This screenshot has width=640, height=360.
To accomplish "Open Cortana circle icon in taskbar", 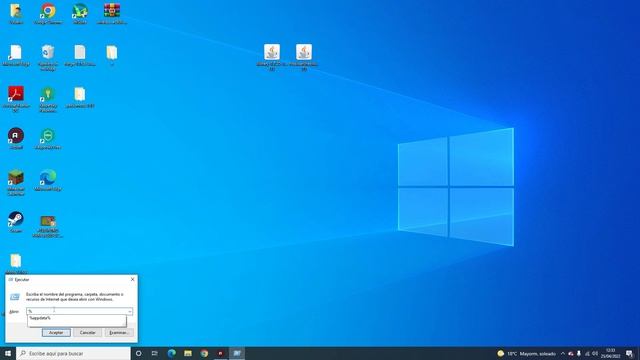I will (138, 353).
